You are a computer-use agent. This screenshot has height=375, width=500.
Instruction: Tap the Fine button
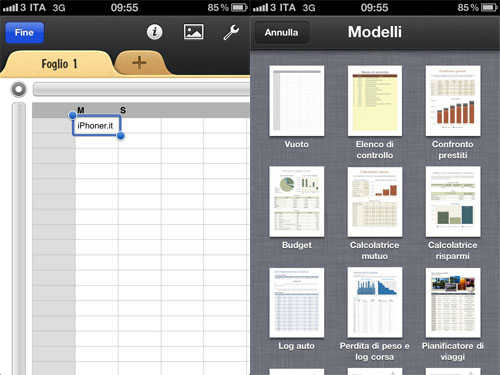click(24, 33)
